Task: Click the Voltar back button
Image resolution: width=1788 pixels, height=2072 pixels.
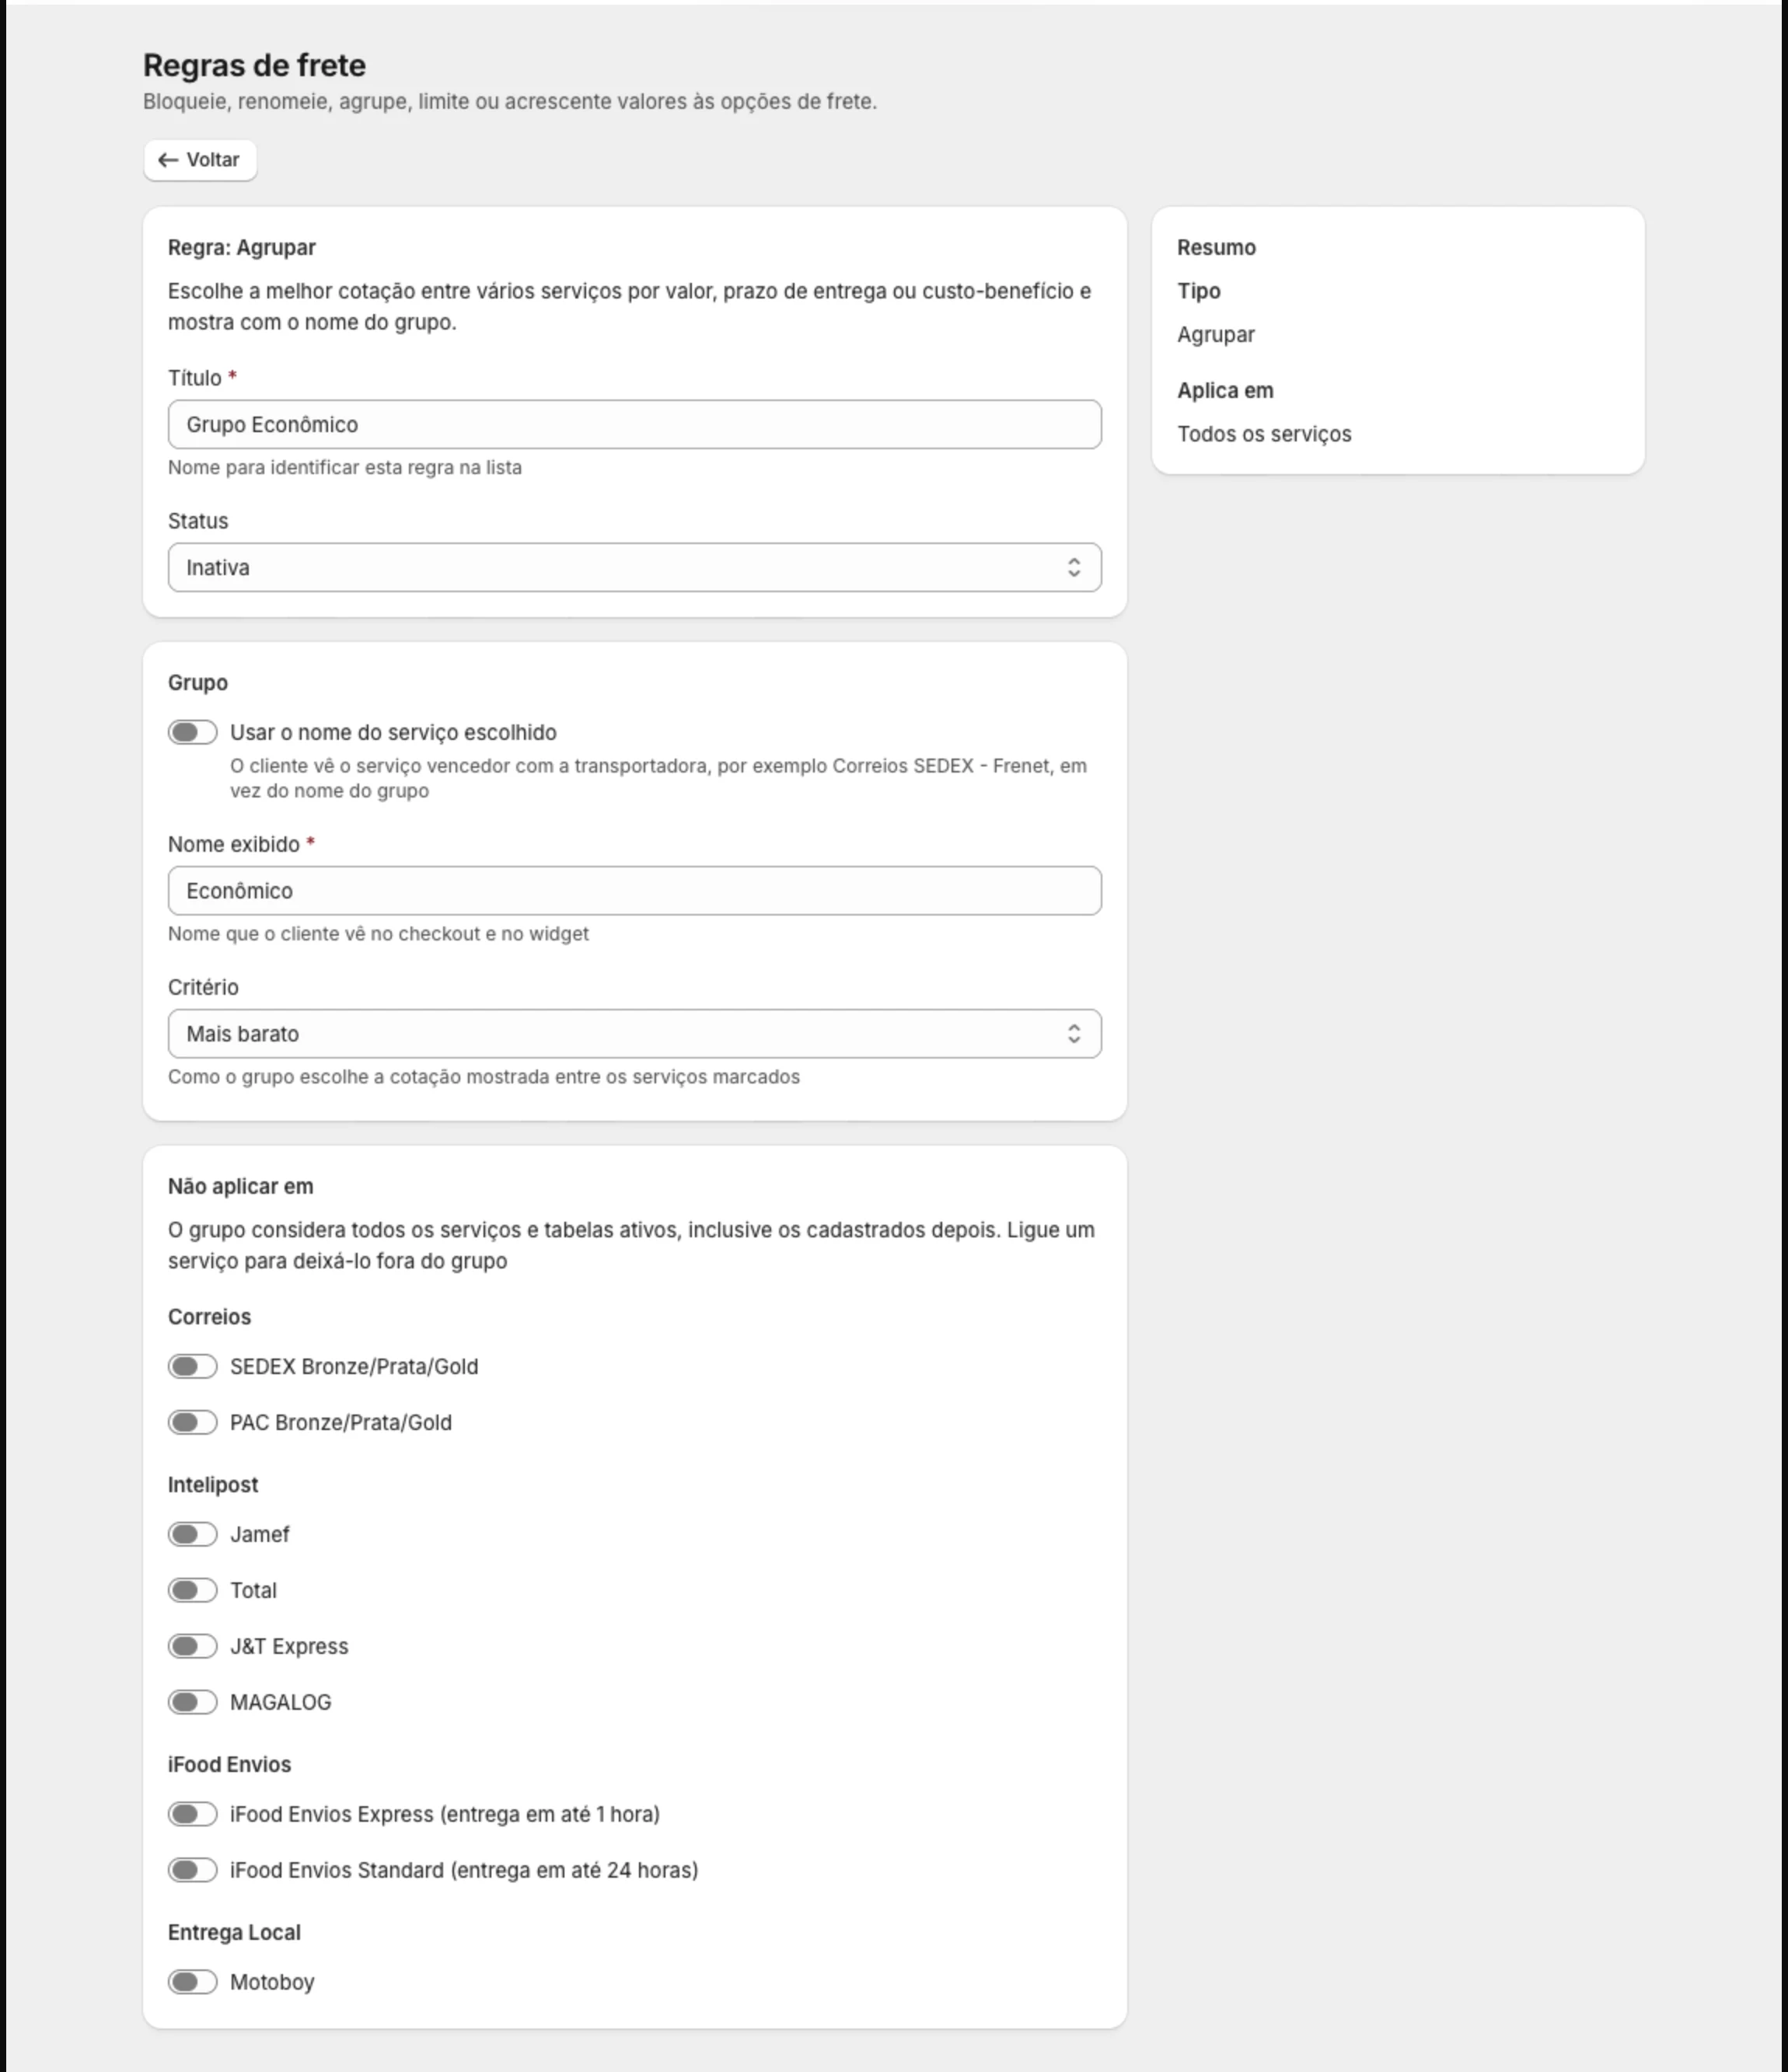Action: 200,160
